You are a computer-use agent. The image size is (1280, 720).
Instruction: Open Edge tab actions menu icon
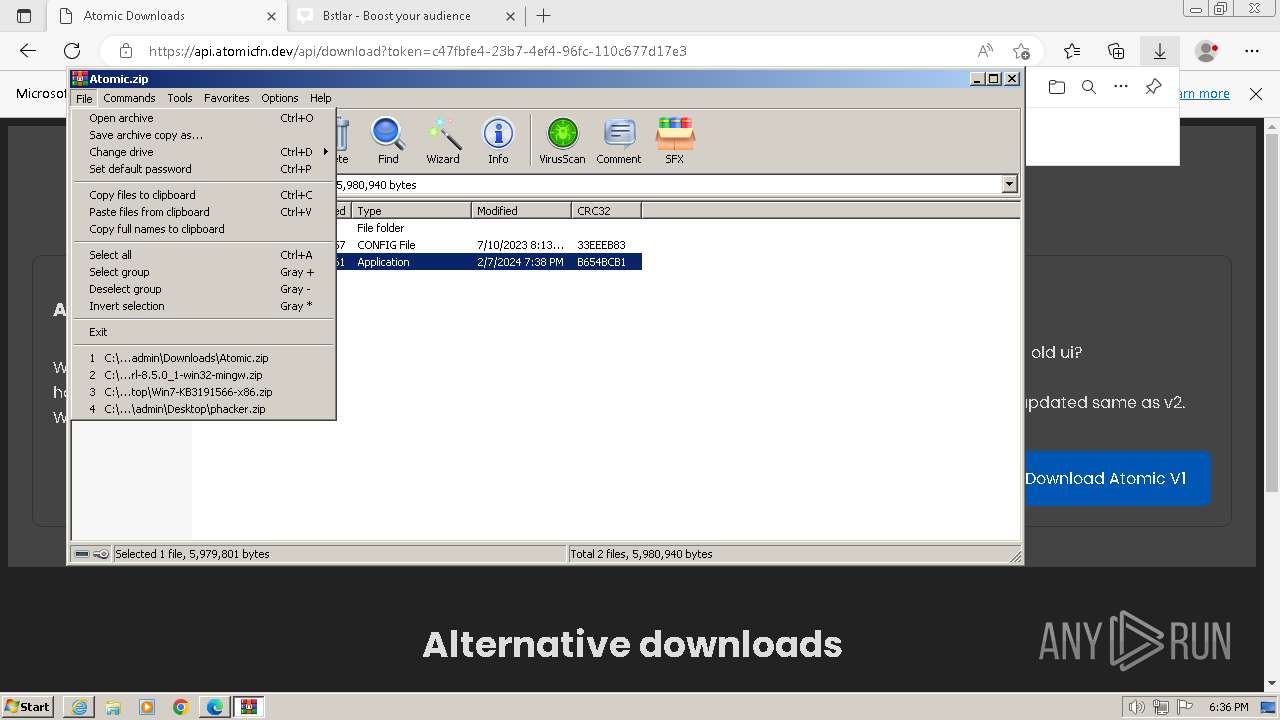pos(24,16)
